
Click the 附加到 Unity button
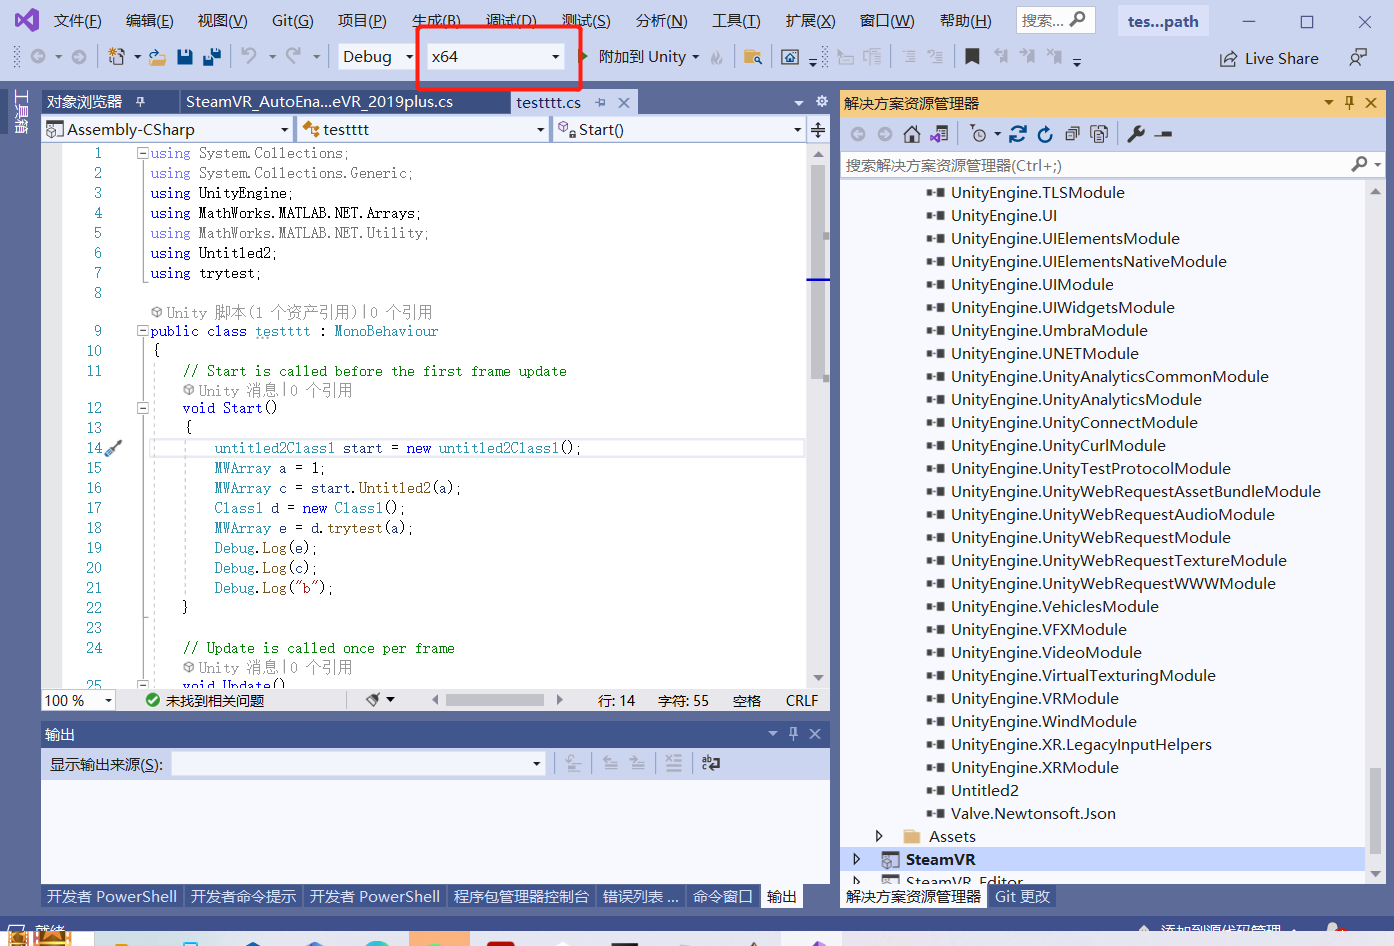point(641,57)
